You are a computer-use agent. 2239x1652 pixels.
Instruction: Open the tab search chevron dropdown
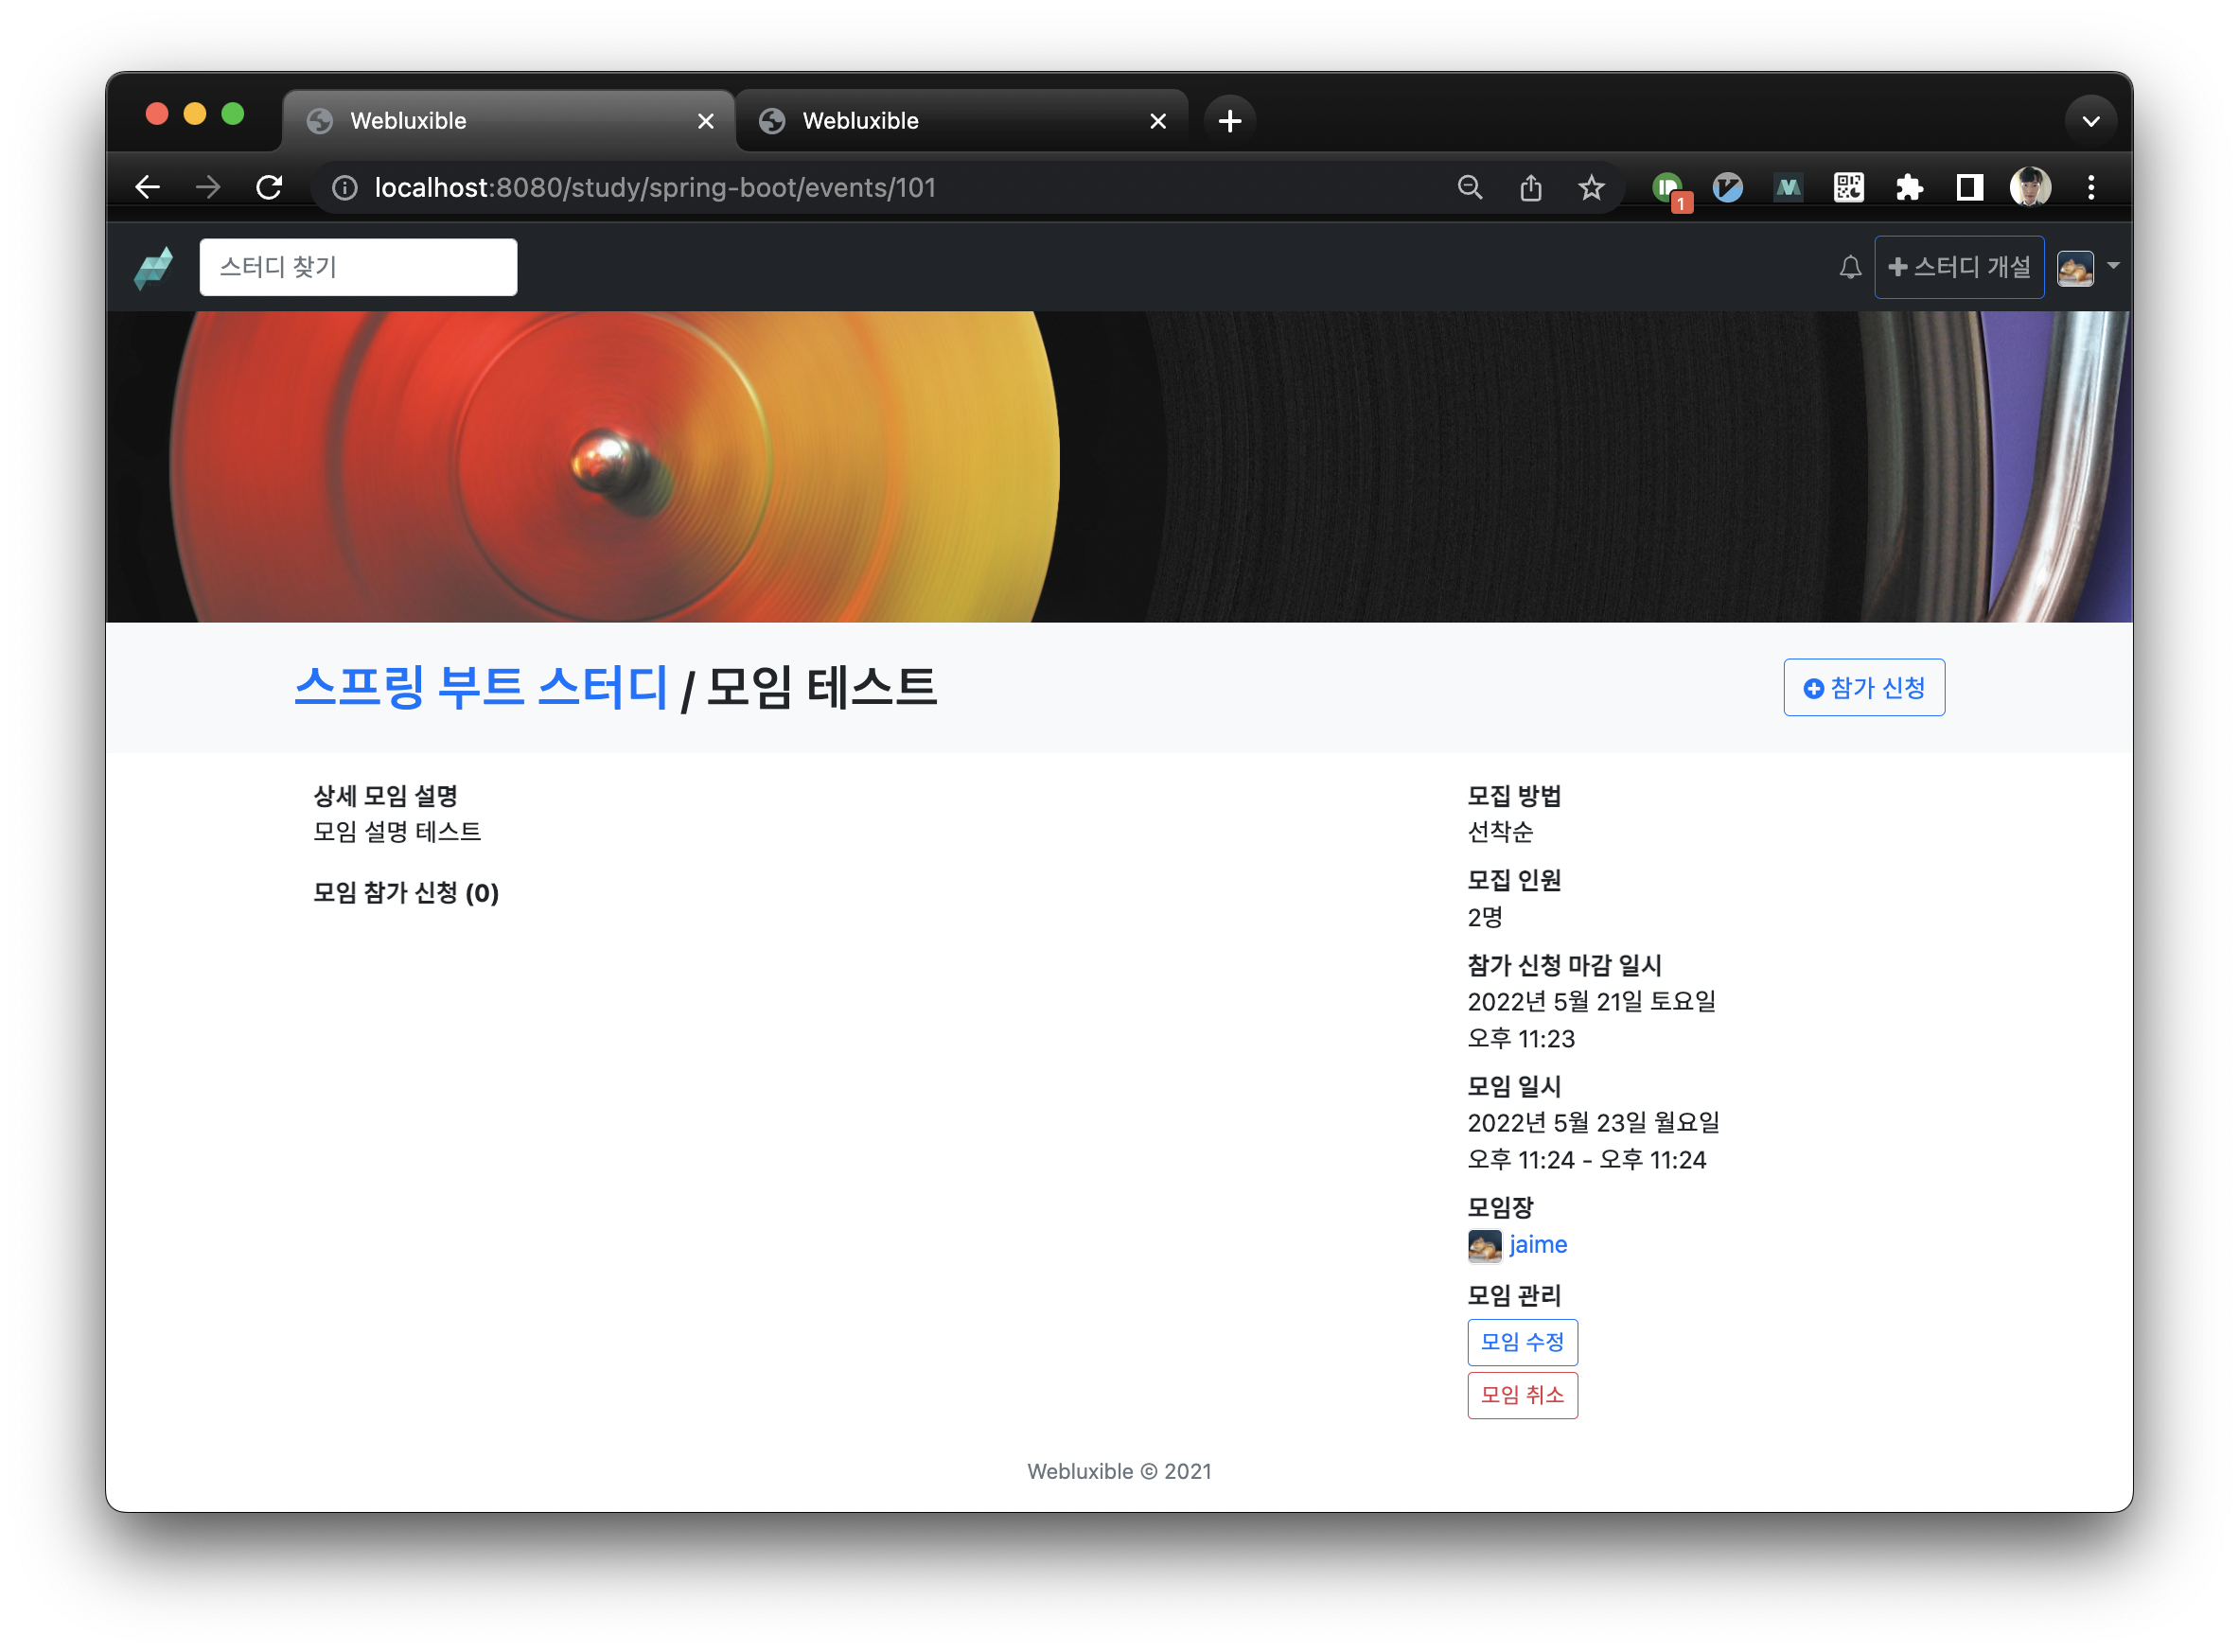click(x=2090, y=121)
